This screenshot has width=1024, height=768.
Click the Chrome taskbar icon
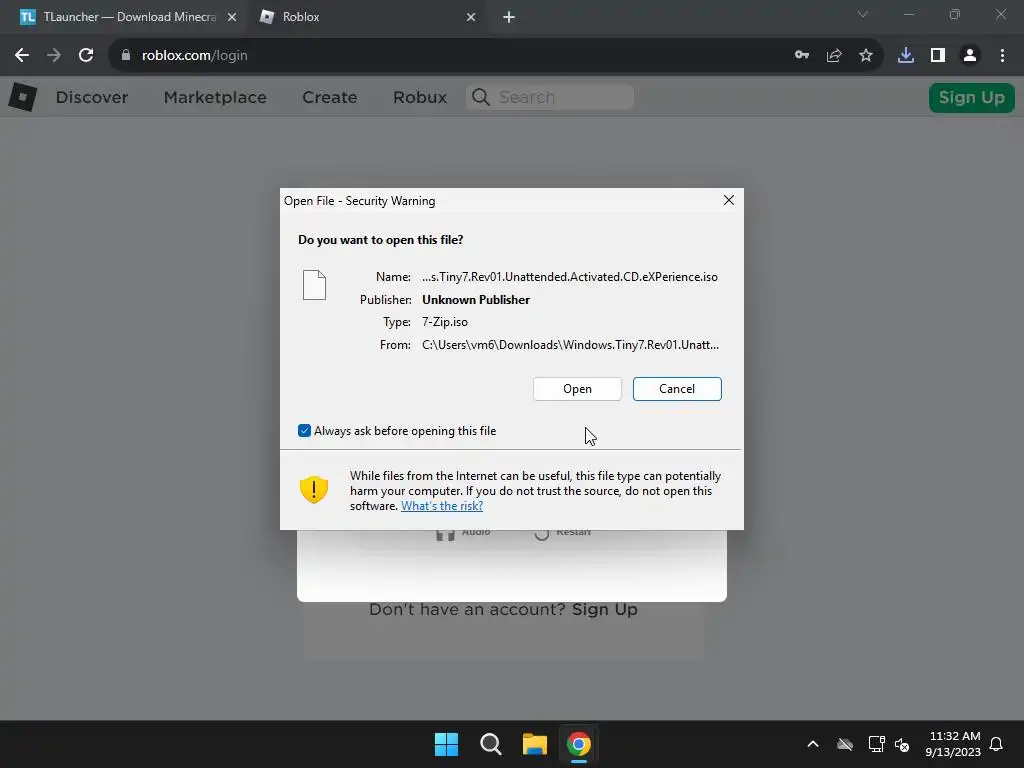click(579, 744)
